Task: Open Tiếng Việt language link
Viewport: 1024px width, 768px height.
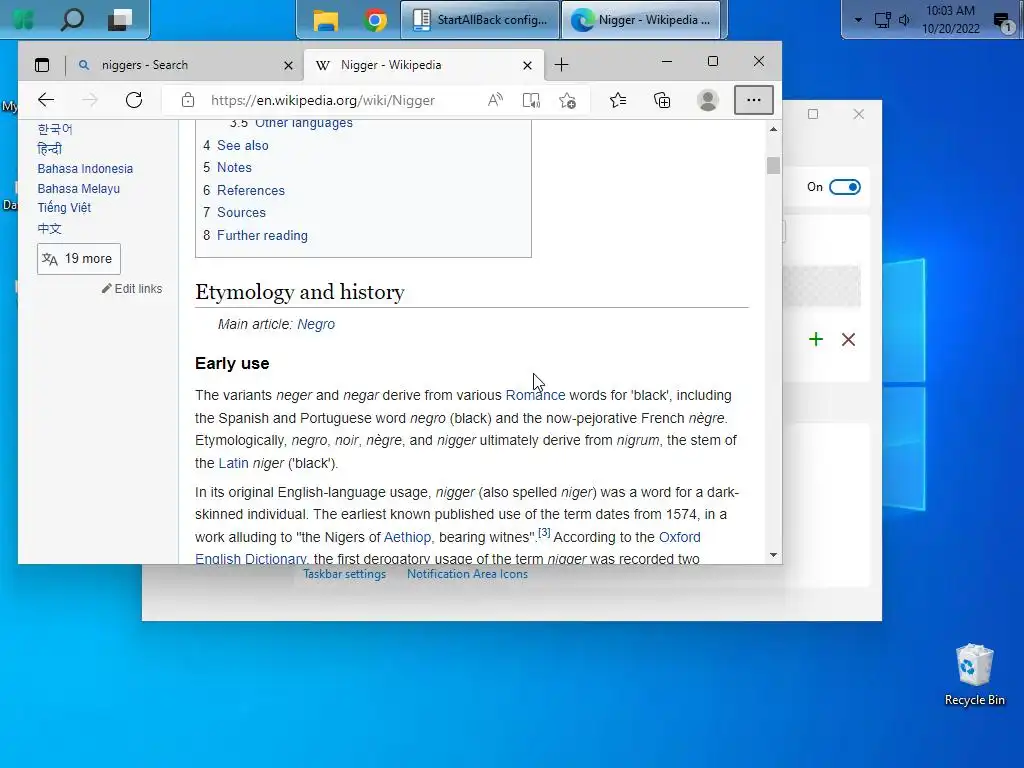Action: (x=64, y=208)
